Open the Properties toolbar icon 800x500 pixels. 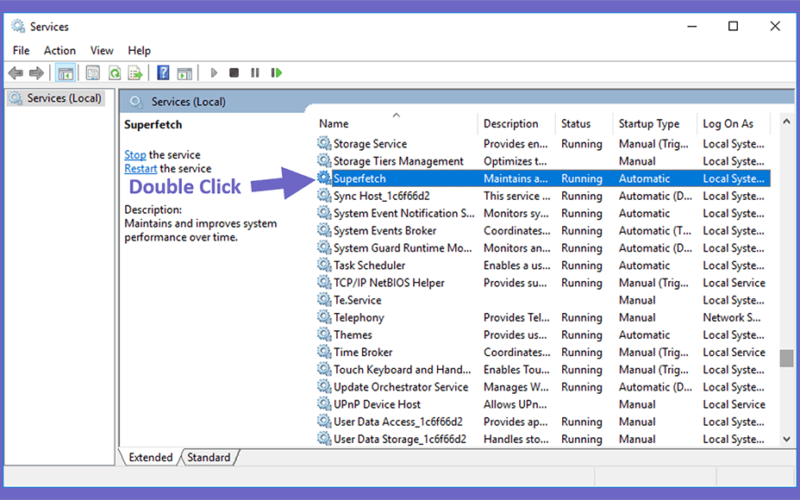point(93,73)
